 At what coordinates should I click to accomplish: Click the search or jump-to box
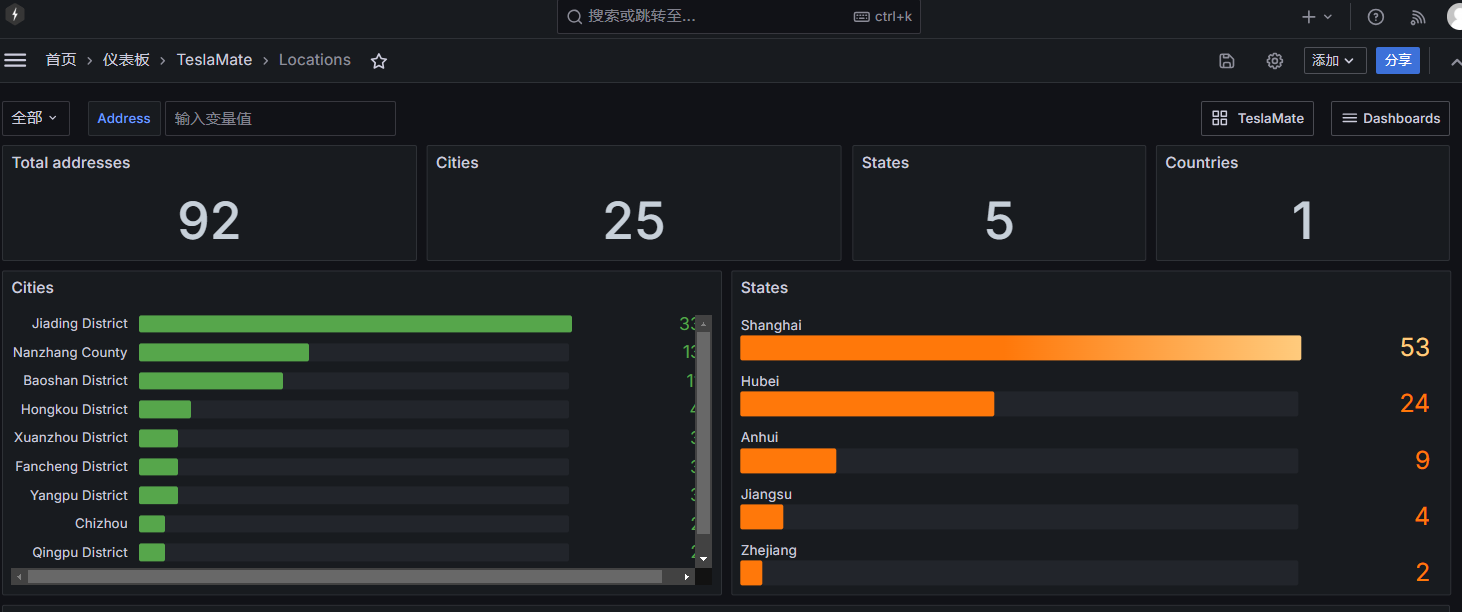pos(738,17)
